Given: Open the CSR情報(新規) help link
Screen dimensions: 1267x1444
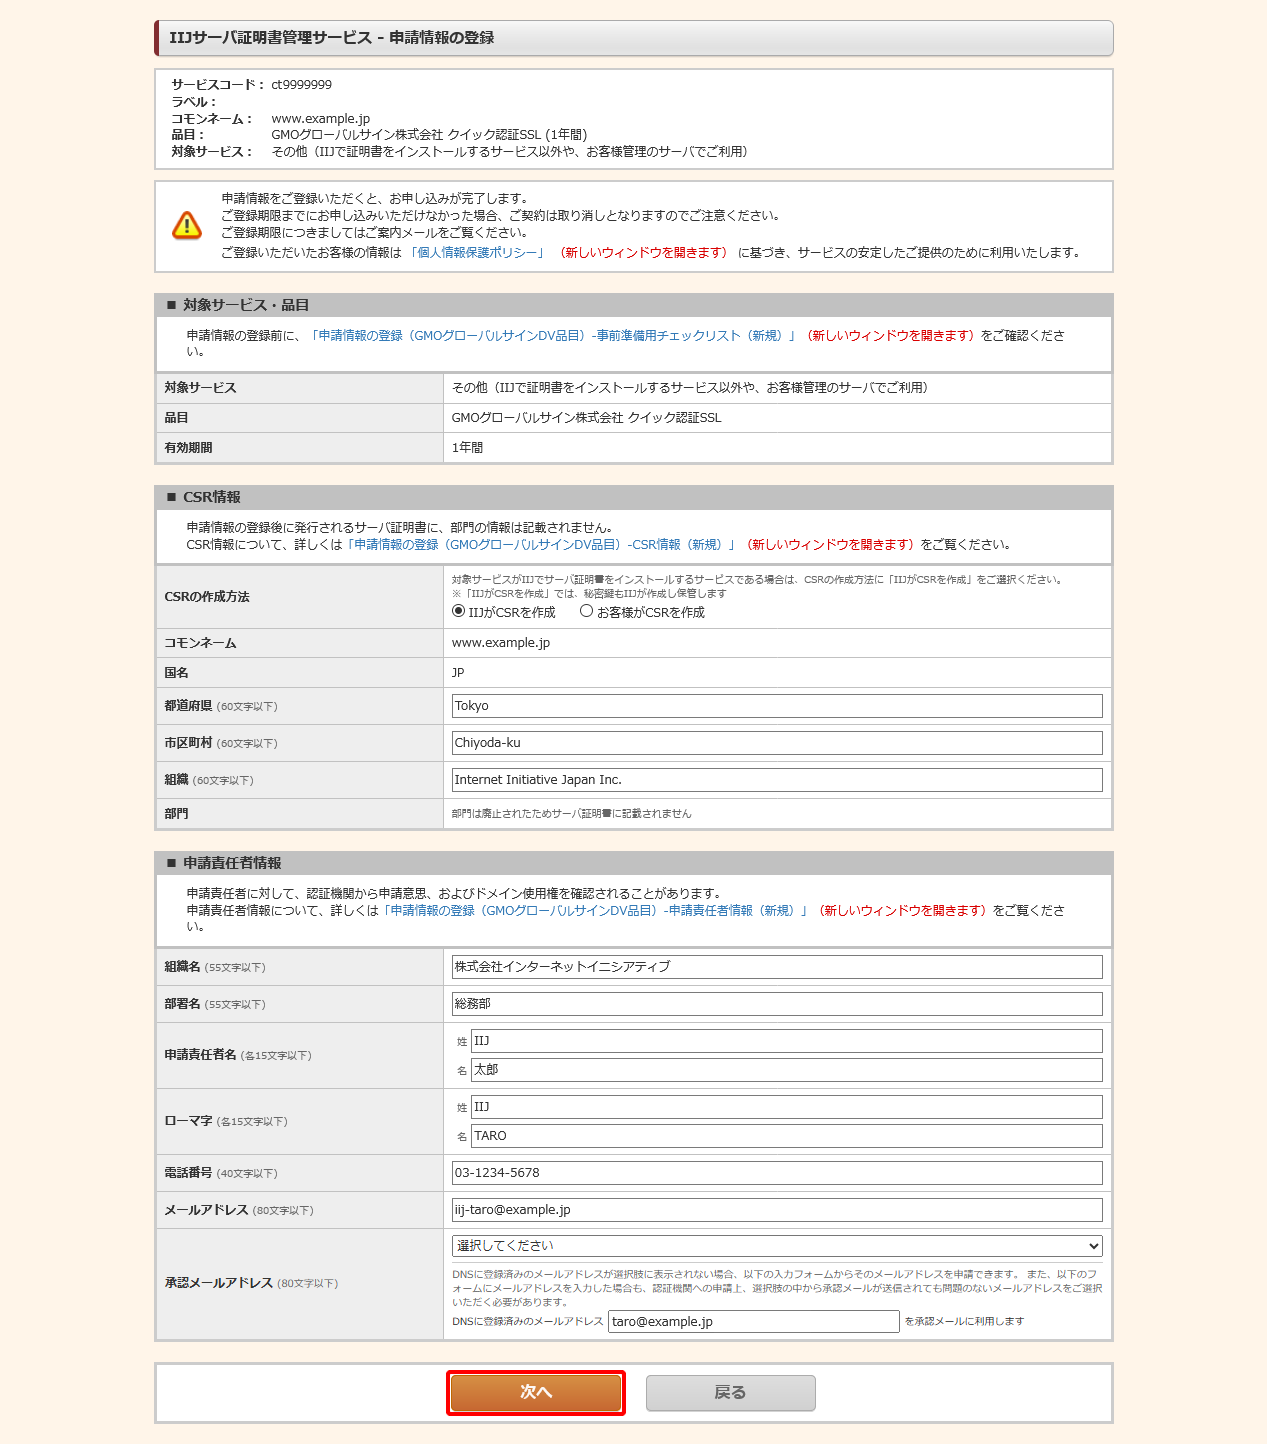Looking at the screenshot, I should (541, 545).
